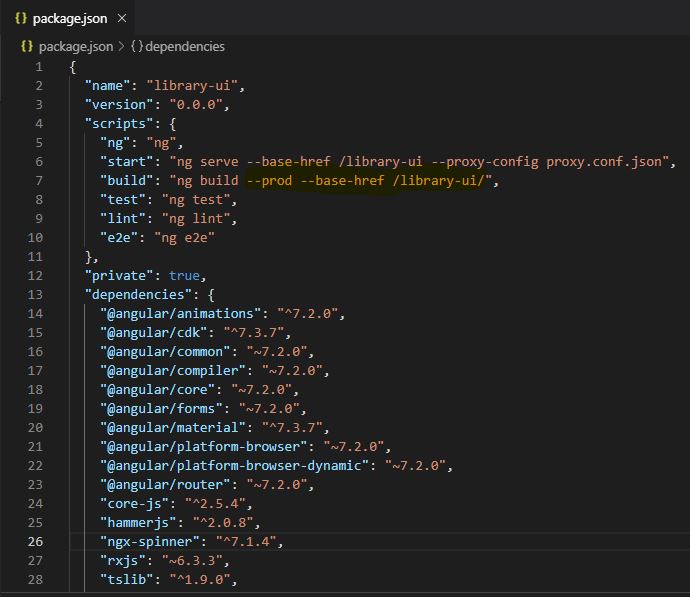This screenshot has width=690, height=597.
Task: Select the package.json editor tab label
Action: click(70, 19)
